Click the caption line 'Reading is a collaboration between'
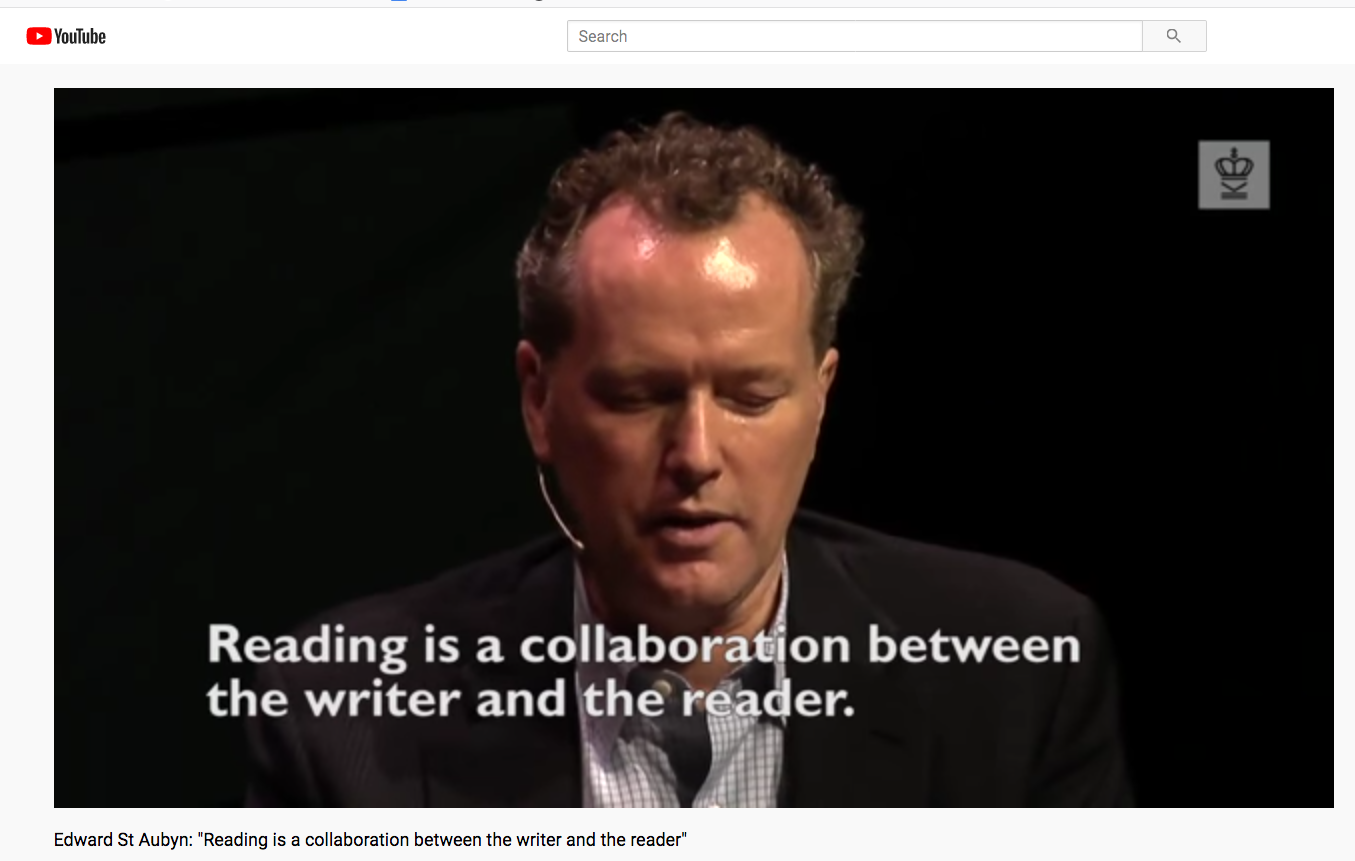Image resolution: width=1355 pixels, height=861 pixels. [x=644, y=646]
